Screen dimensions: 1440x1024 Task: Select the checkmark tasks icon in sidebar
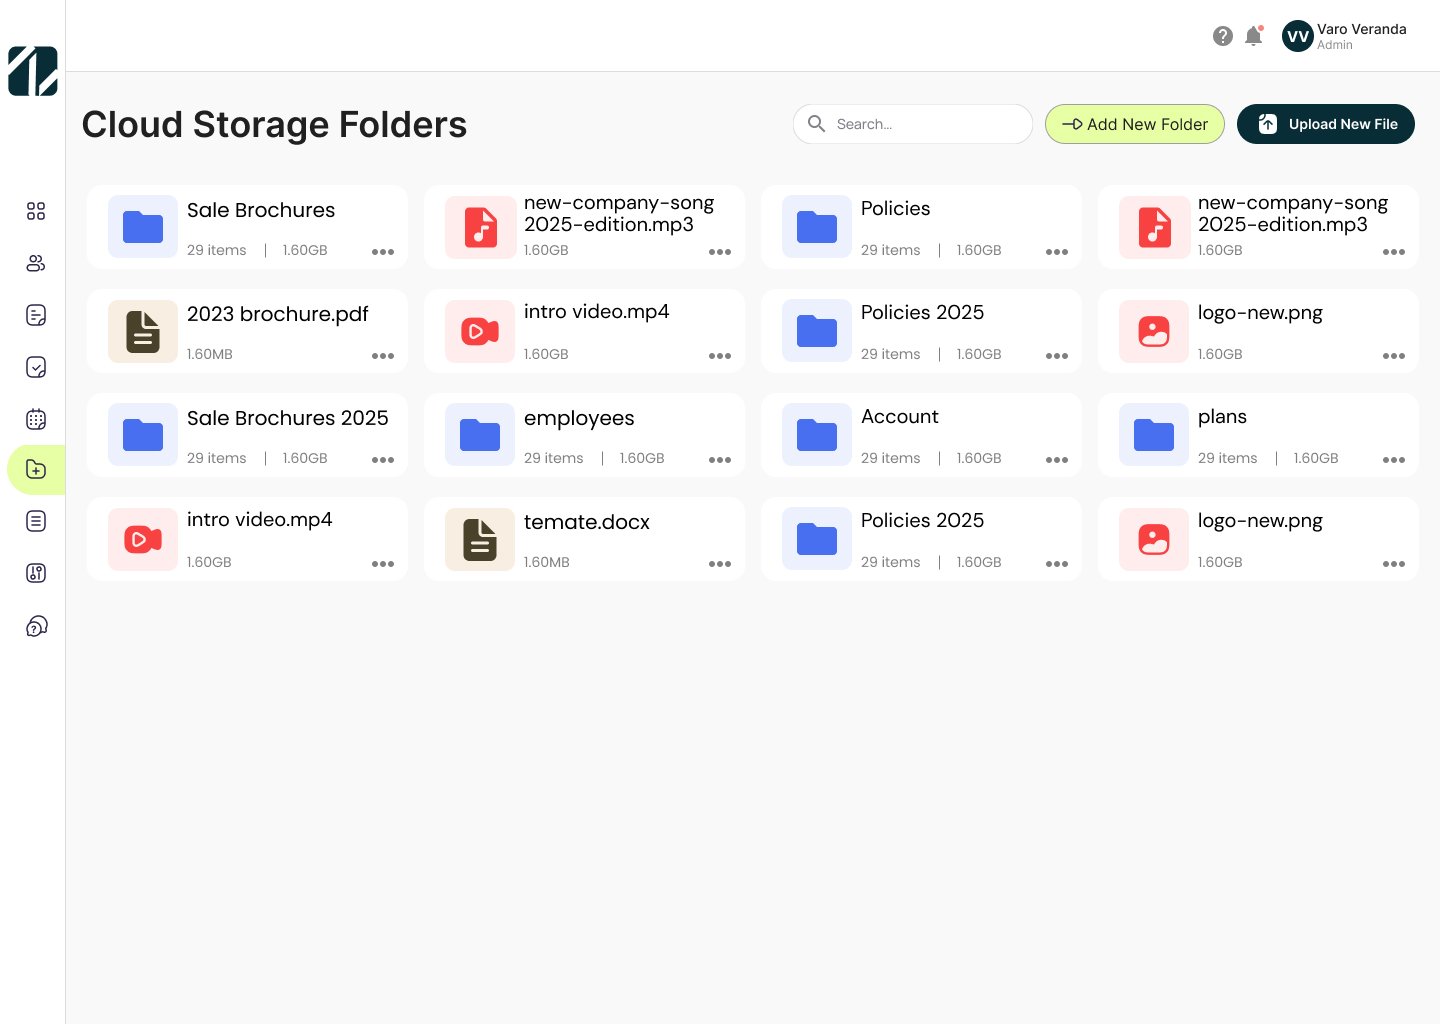[36, 367]
